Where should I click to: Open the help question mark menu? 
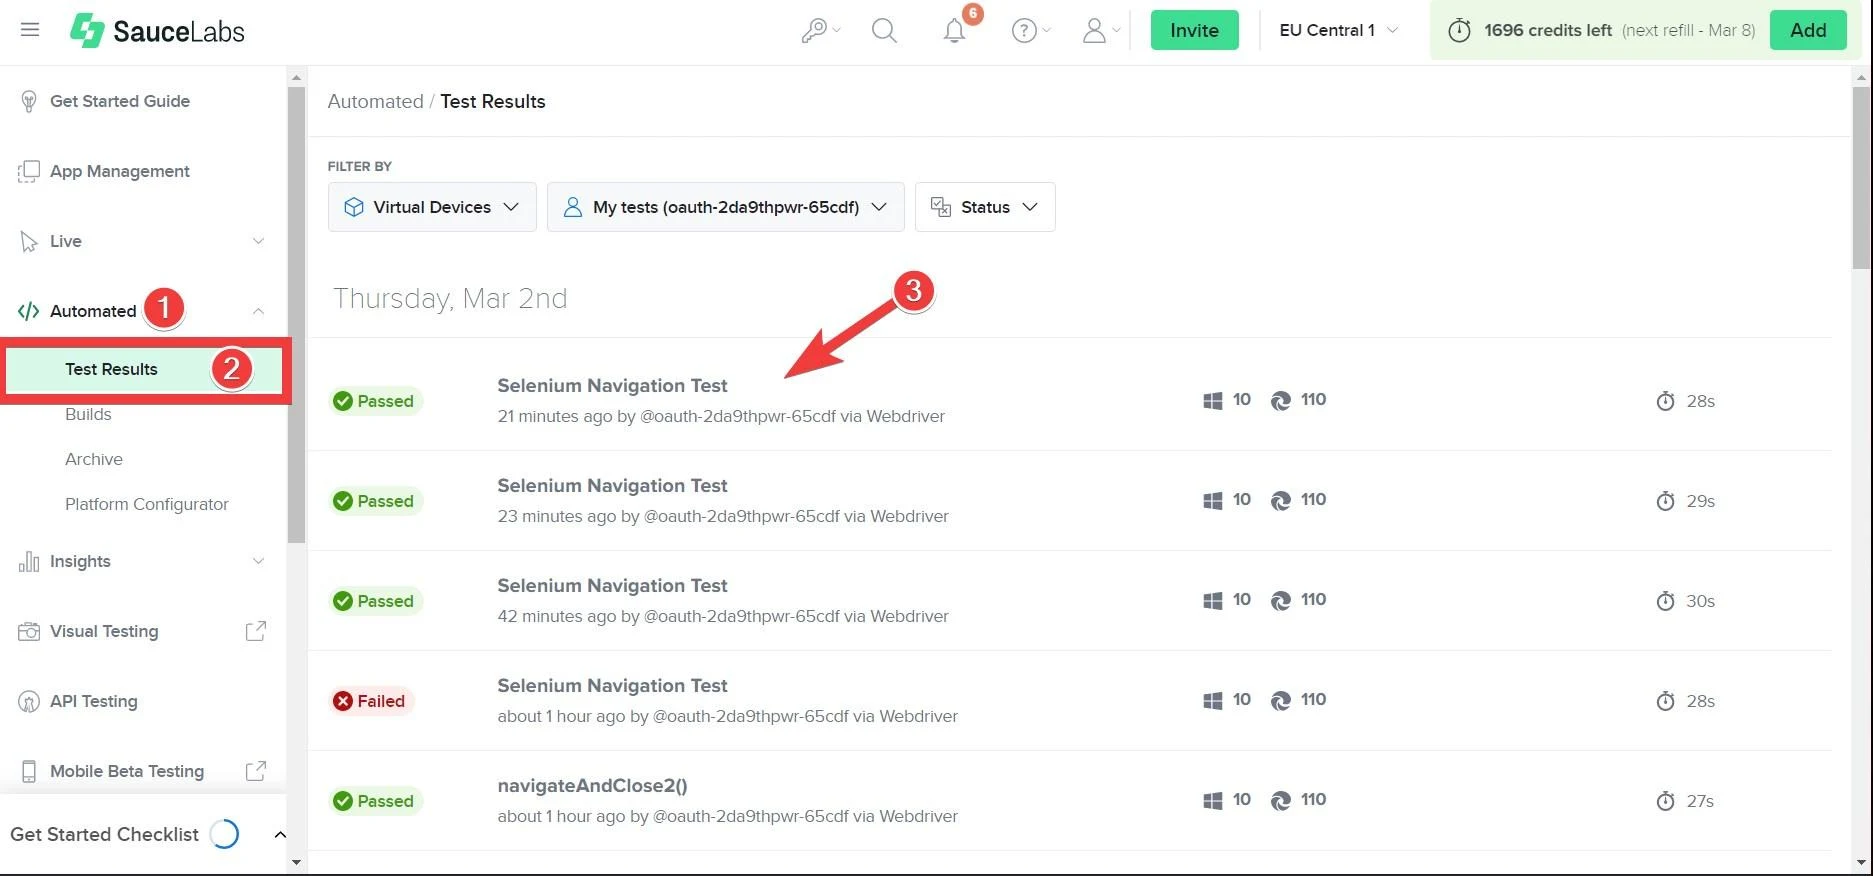coord(1024,31)
